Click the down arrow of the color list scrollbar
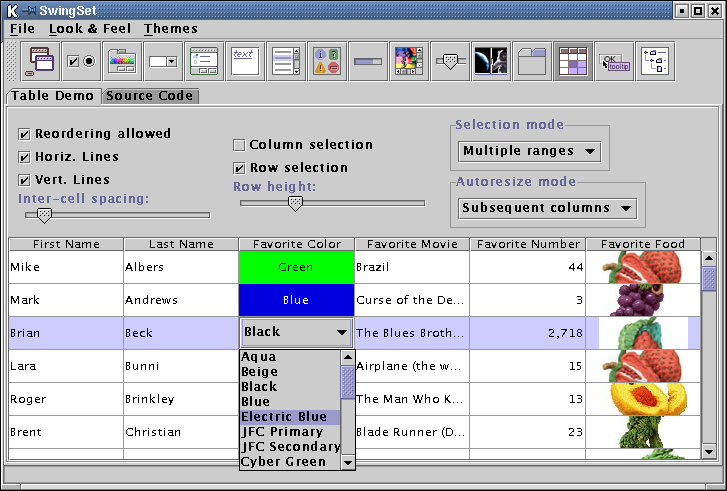 [x=348, y=463]
